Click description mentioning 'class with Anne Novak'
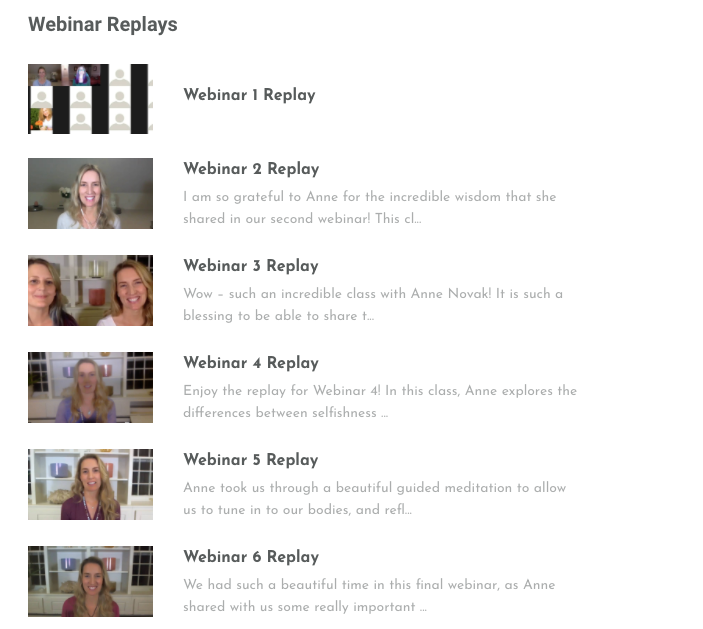Screen dimensions: 703x629 point(373,304)
